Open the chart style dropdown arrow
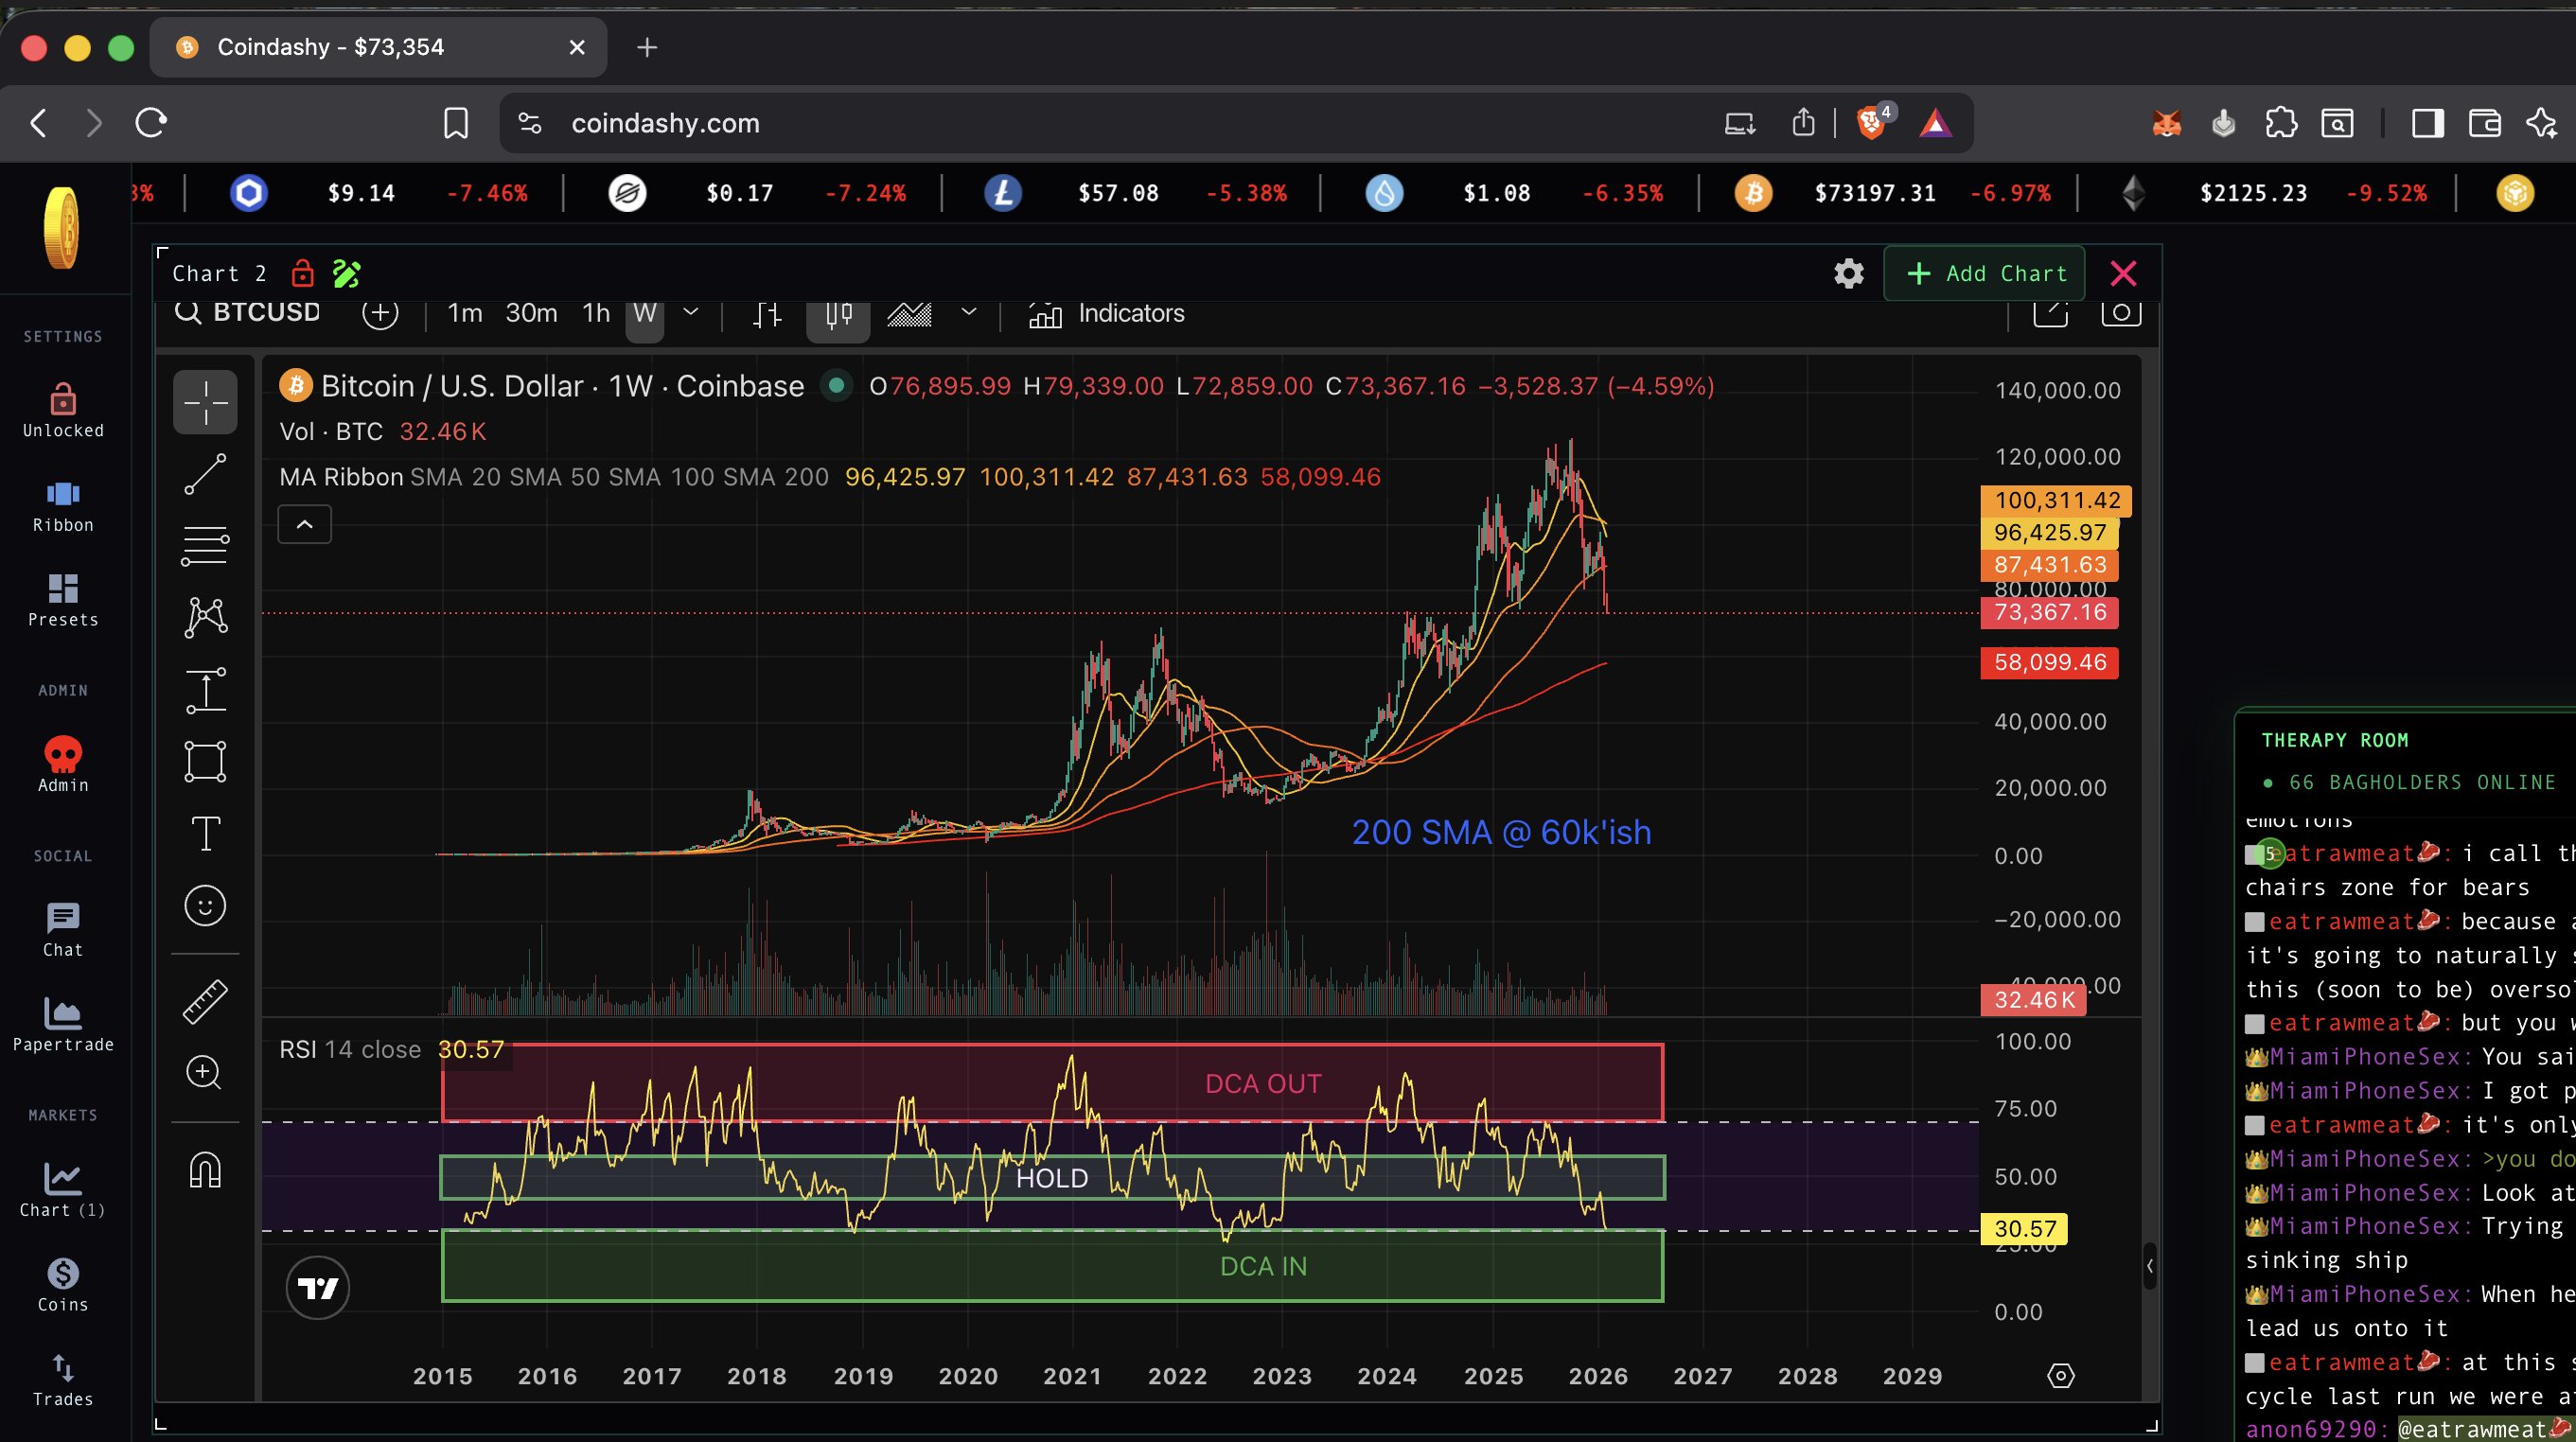2576x1442 pixels. point(968,312)
